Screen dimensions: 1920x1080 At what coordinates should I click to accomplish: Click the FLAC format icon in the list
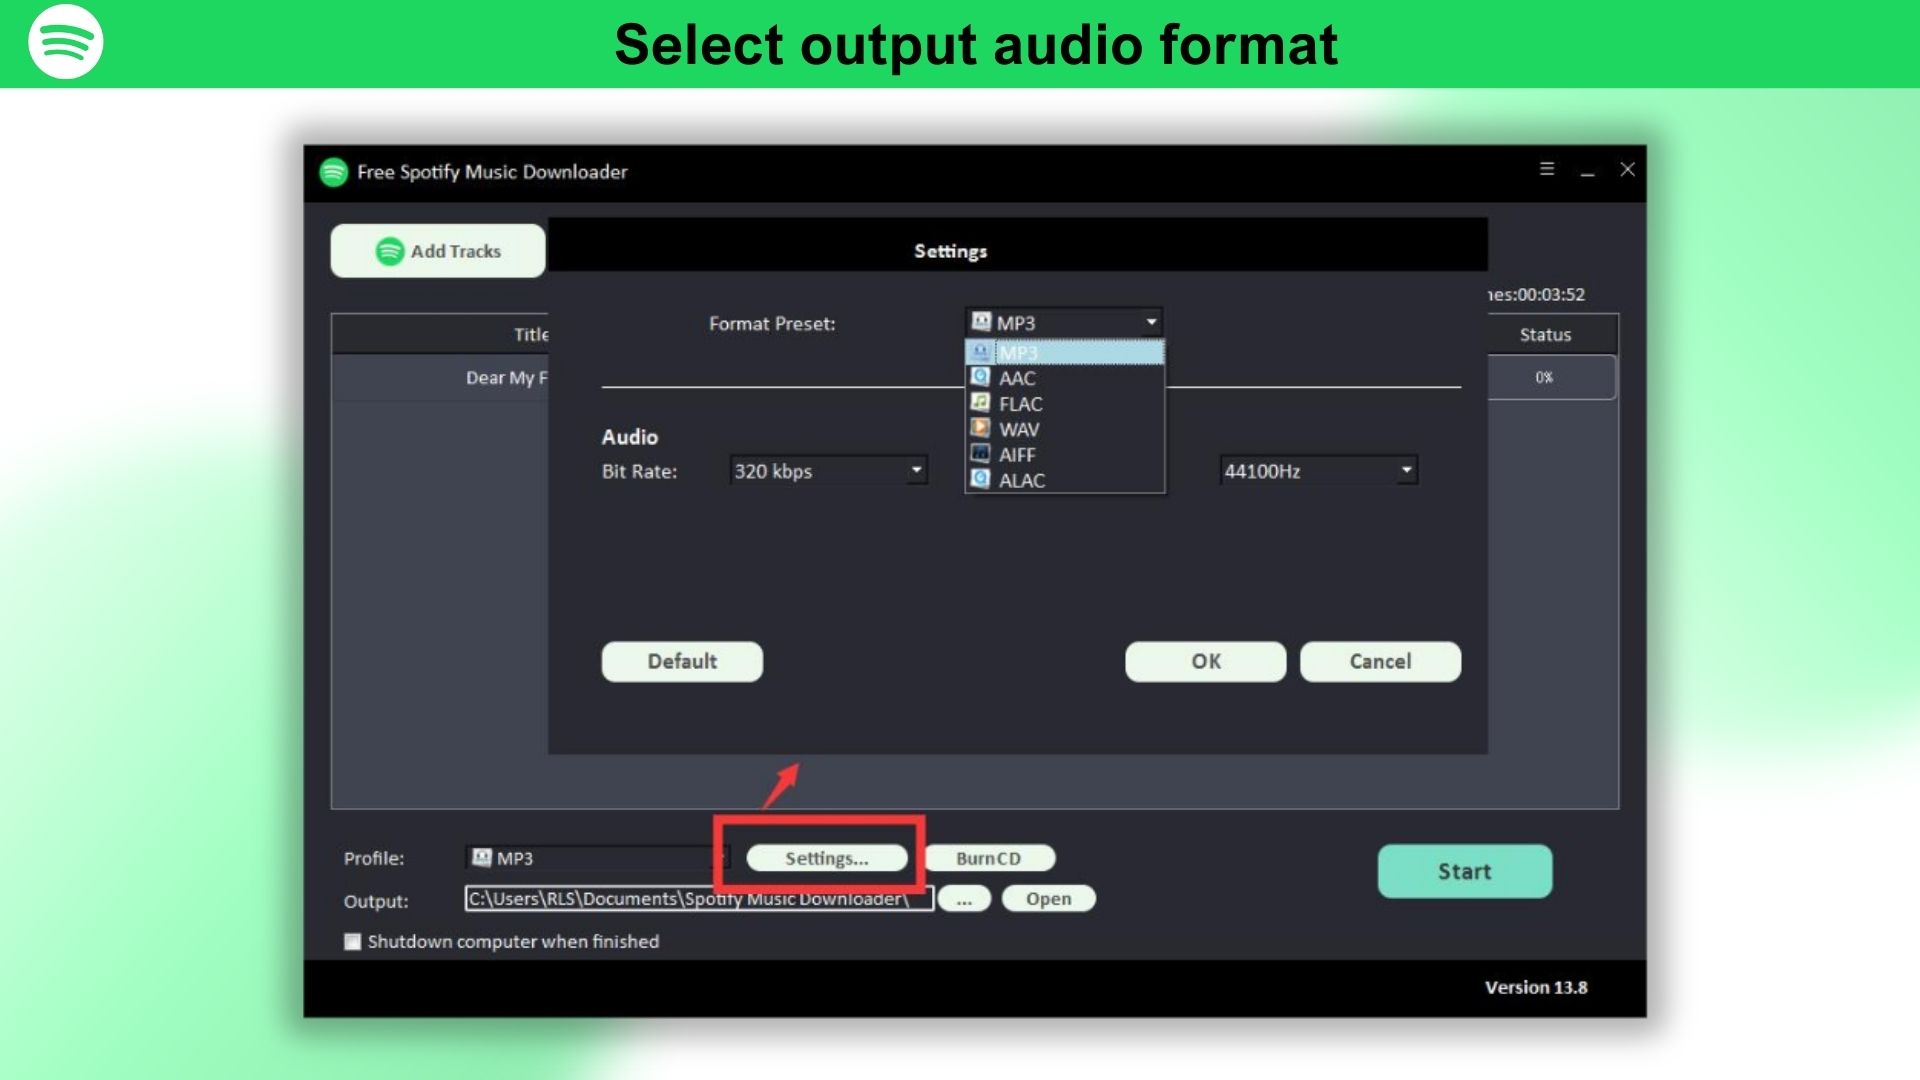coord(980,403)
